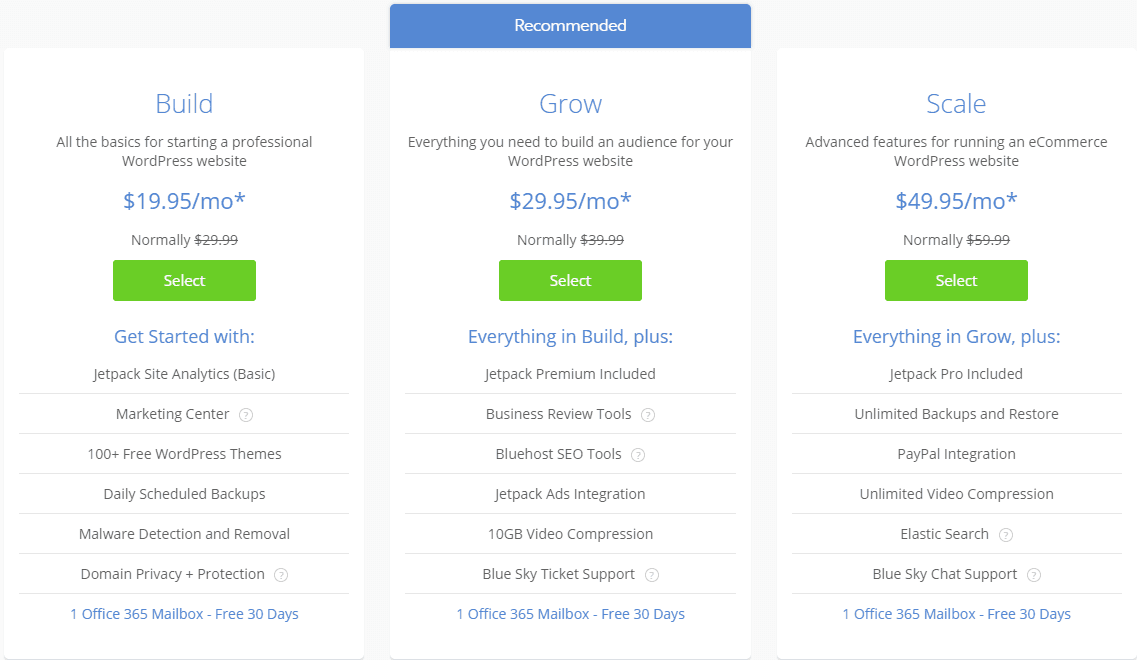Screen dimensions: 1137x660
Task: Click Jetpack Pro Included row
Action: pos(956,374)
